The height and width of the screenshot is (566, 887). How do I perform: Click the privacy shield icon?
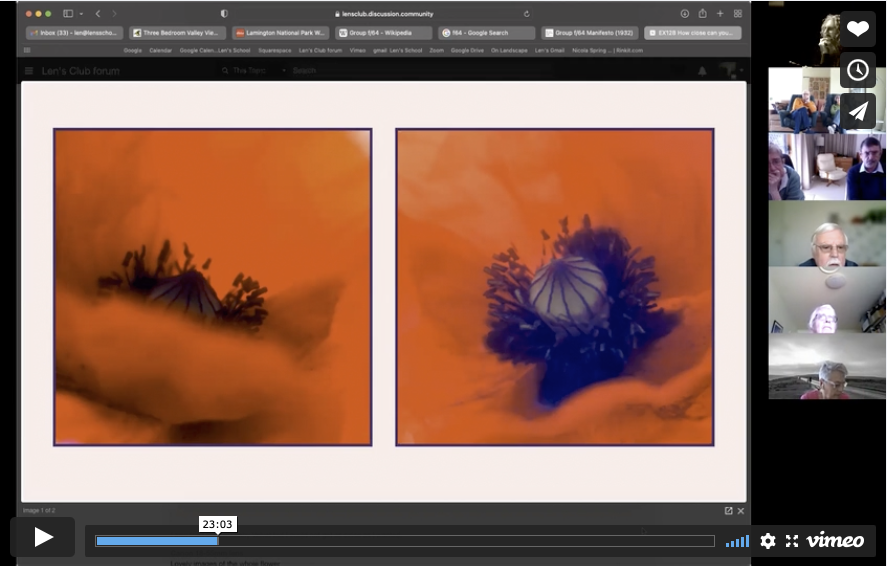[224, 14]
